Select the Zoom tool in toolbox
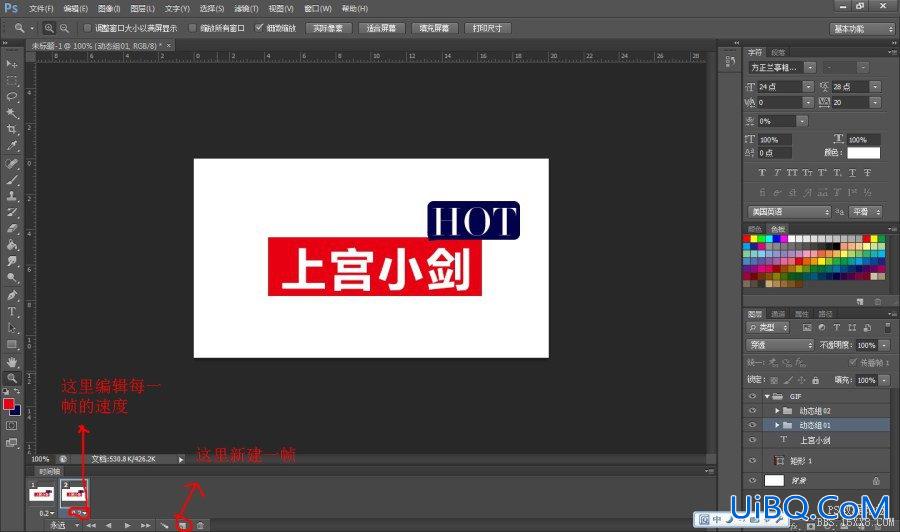Viewport: 900px width, 532px height. (11, 378)
